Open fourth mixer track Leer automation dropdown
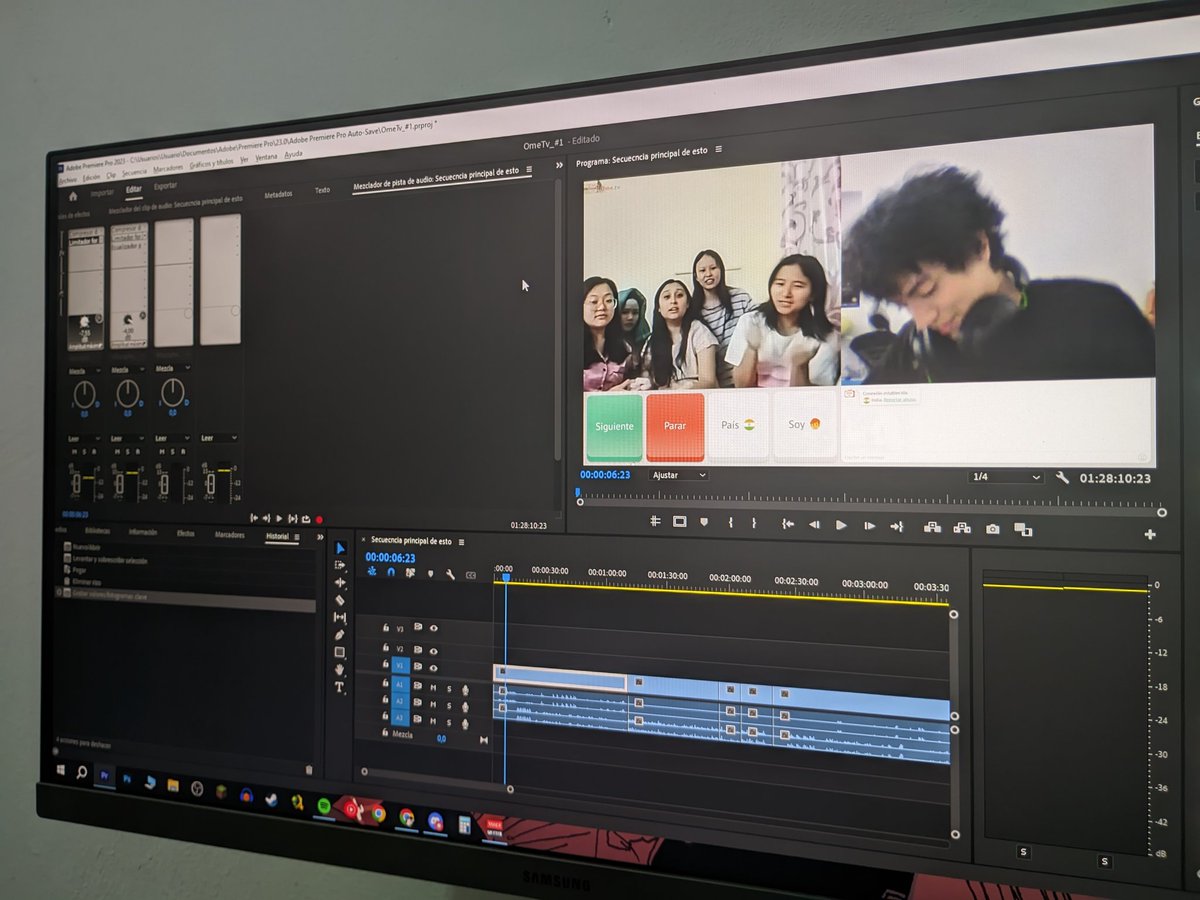Viewport: 1200px width, 900px height. (219, 438)
